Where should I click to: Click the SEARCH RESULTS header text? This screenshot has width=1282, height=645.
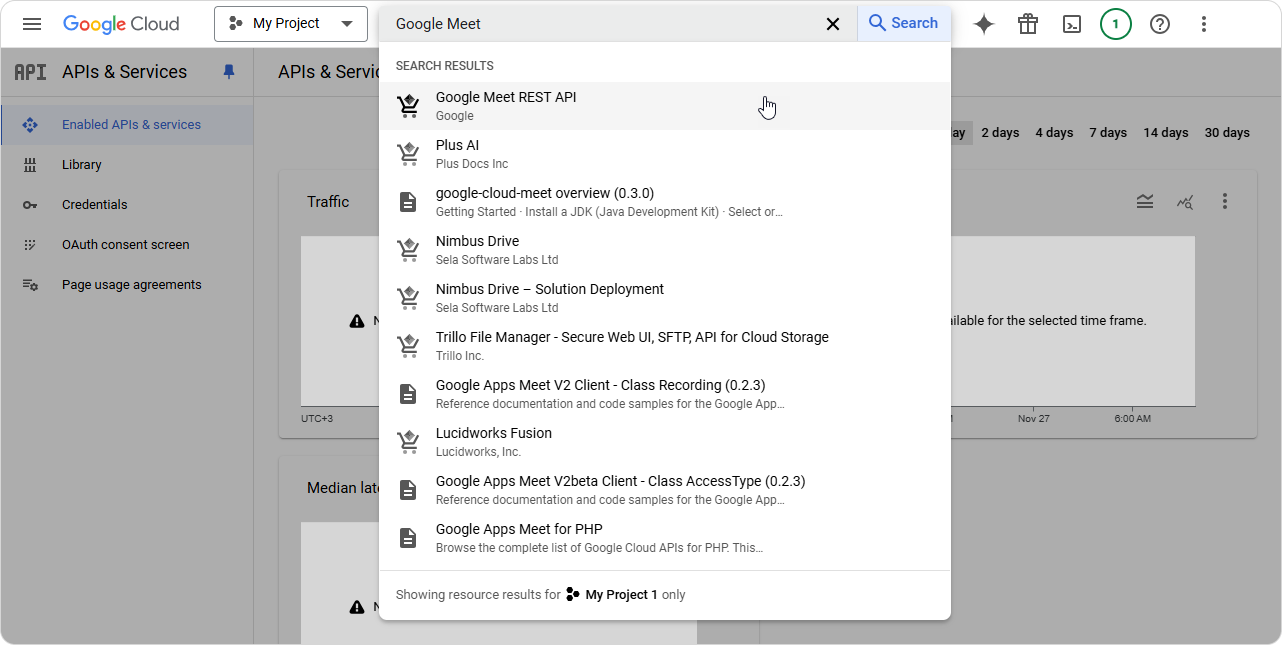tap(445, 66)
